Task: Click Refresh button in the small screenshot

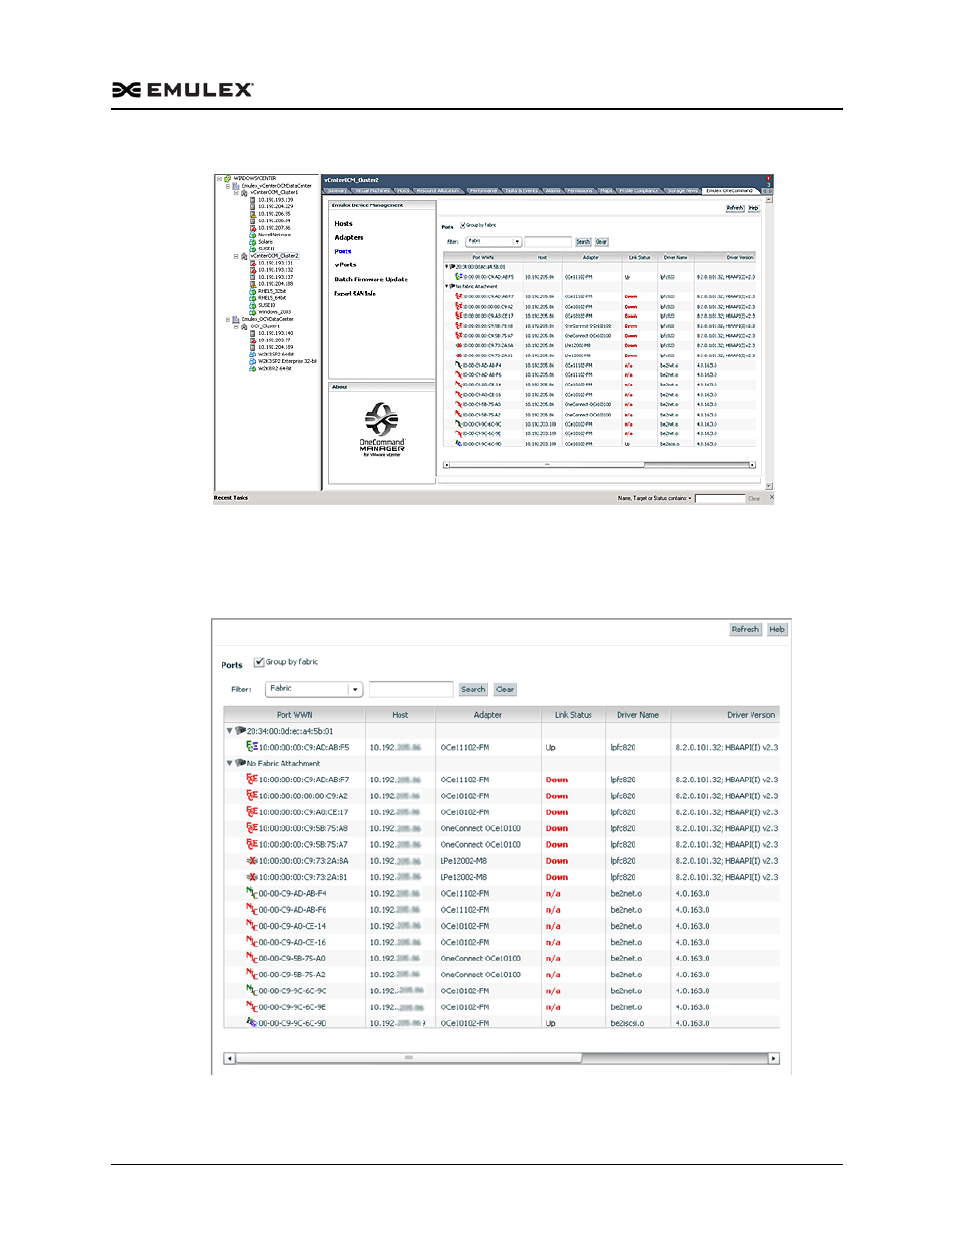Action: point(735,208)
